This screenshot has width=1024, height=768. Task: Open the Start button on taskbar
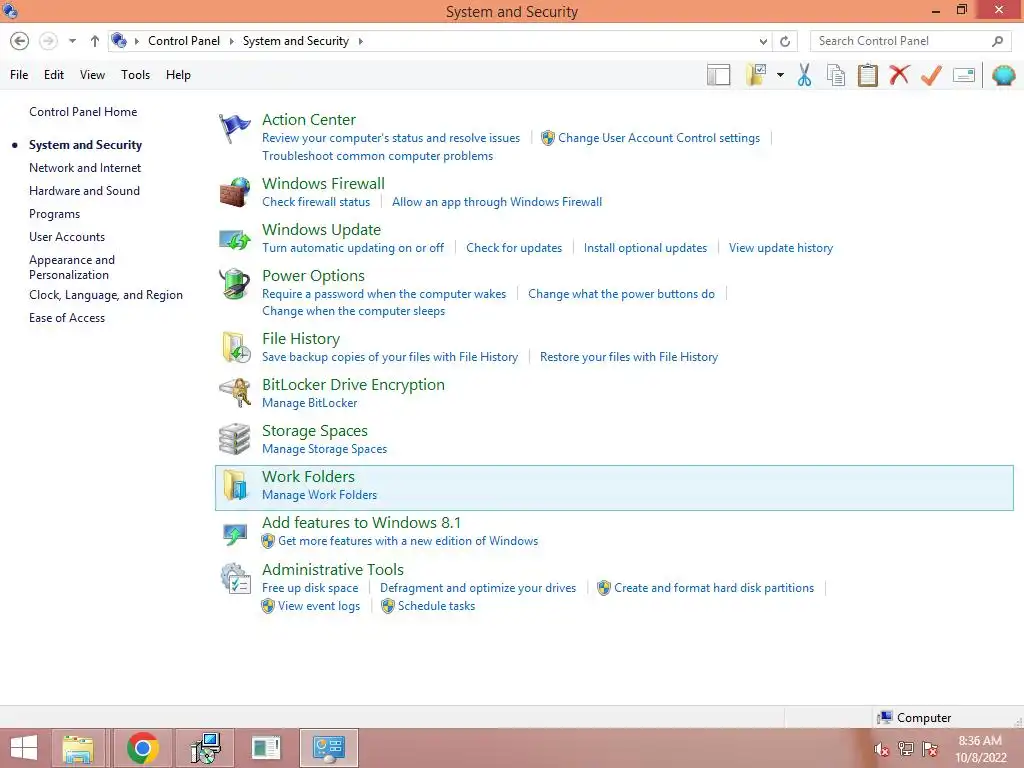point(24,748)
